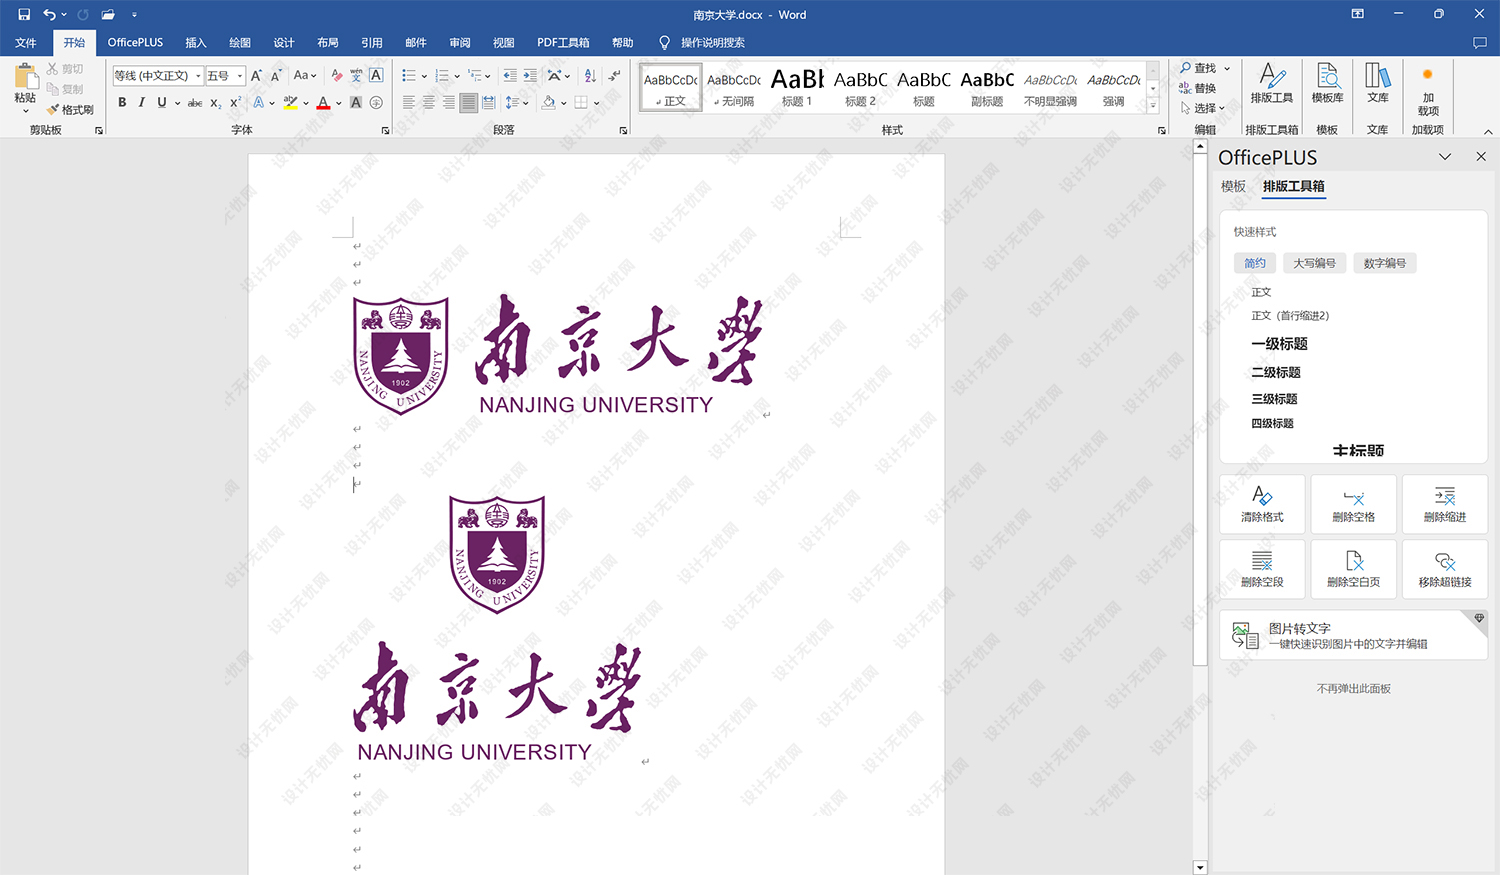Open the 模板库 template library
Image resolution: width=1500 pixels, height=875 pixels.
click(1327, 84)
